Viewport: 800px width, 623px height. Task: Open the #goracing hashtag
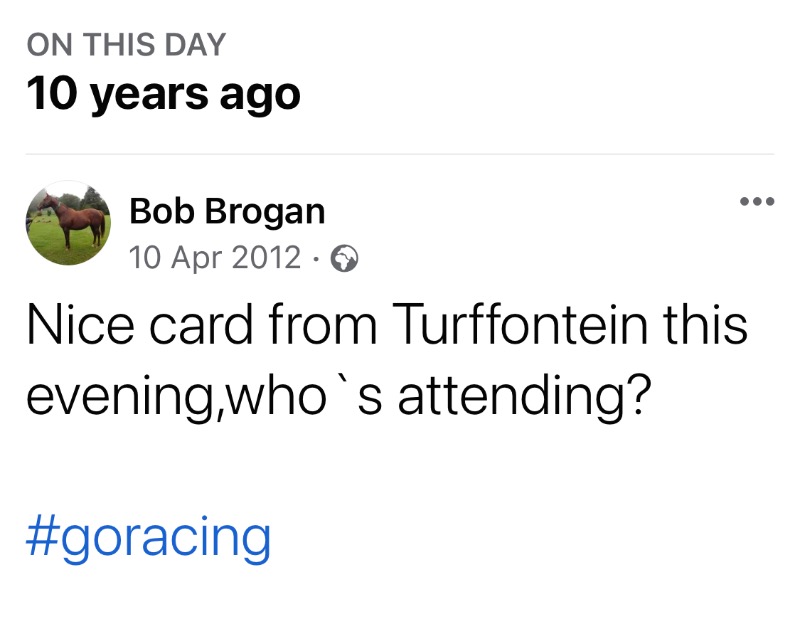point(148,539)
